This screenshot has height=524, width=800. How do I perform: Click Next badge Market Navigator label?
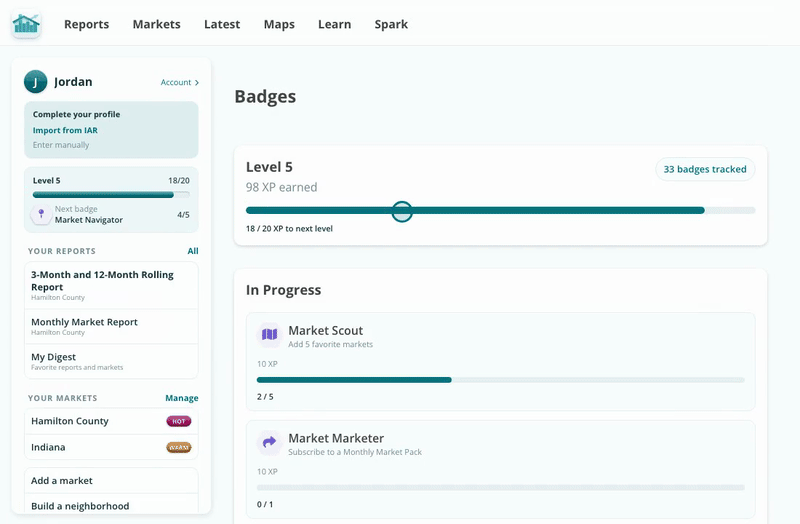pyautogui.click(x=89, y=214)
